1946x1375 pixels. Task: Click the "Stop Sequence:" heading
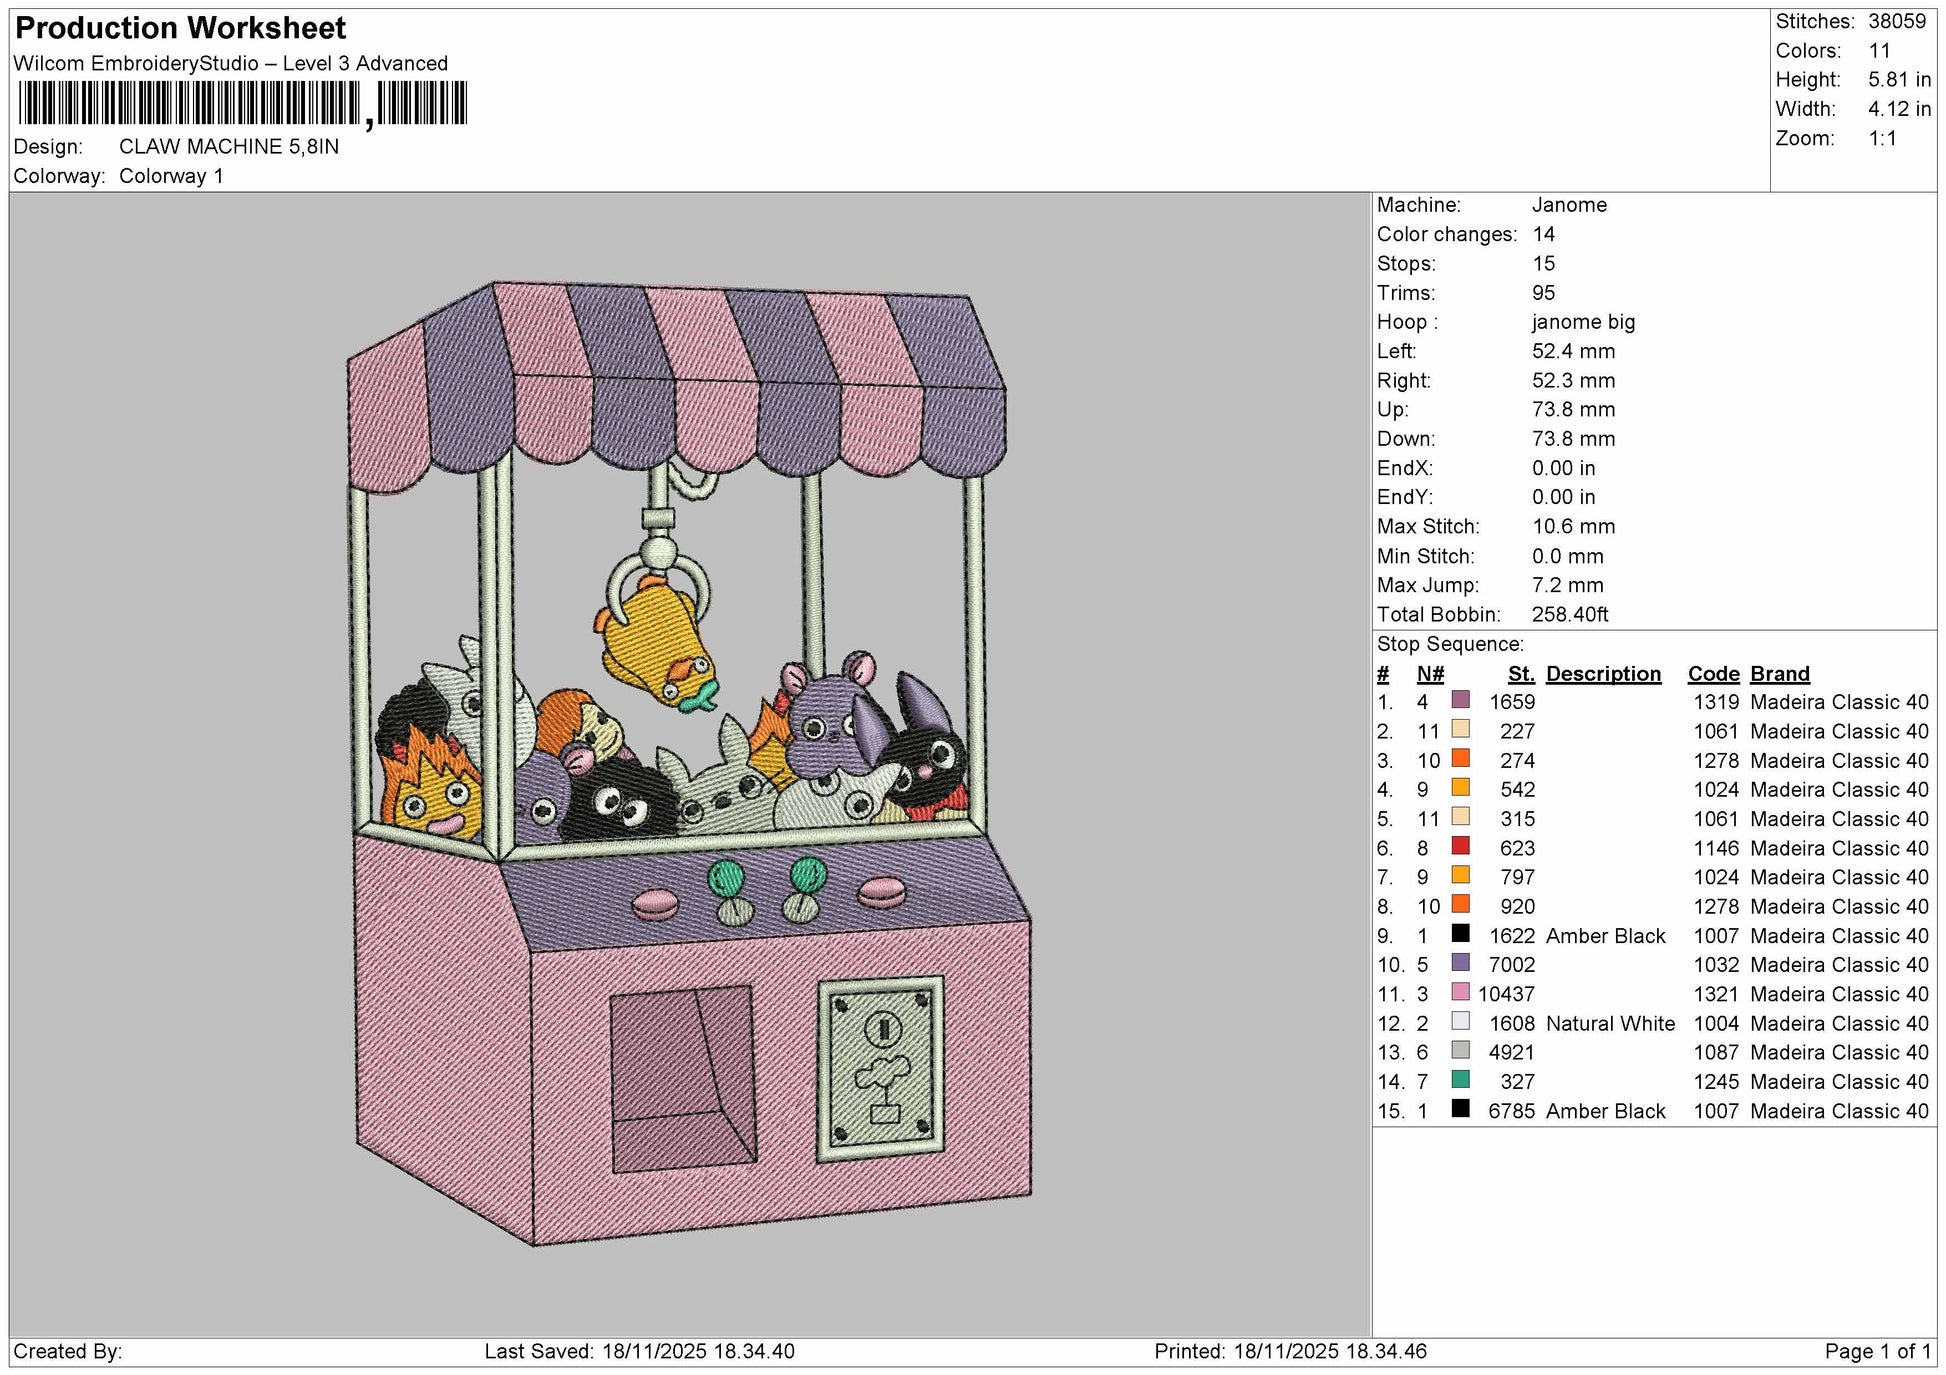(x=1450, y=644)
